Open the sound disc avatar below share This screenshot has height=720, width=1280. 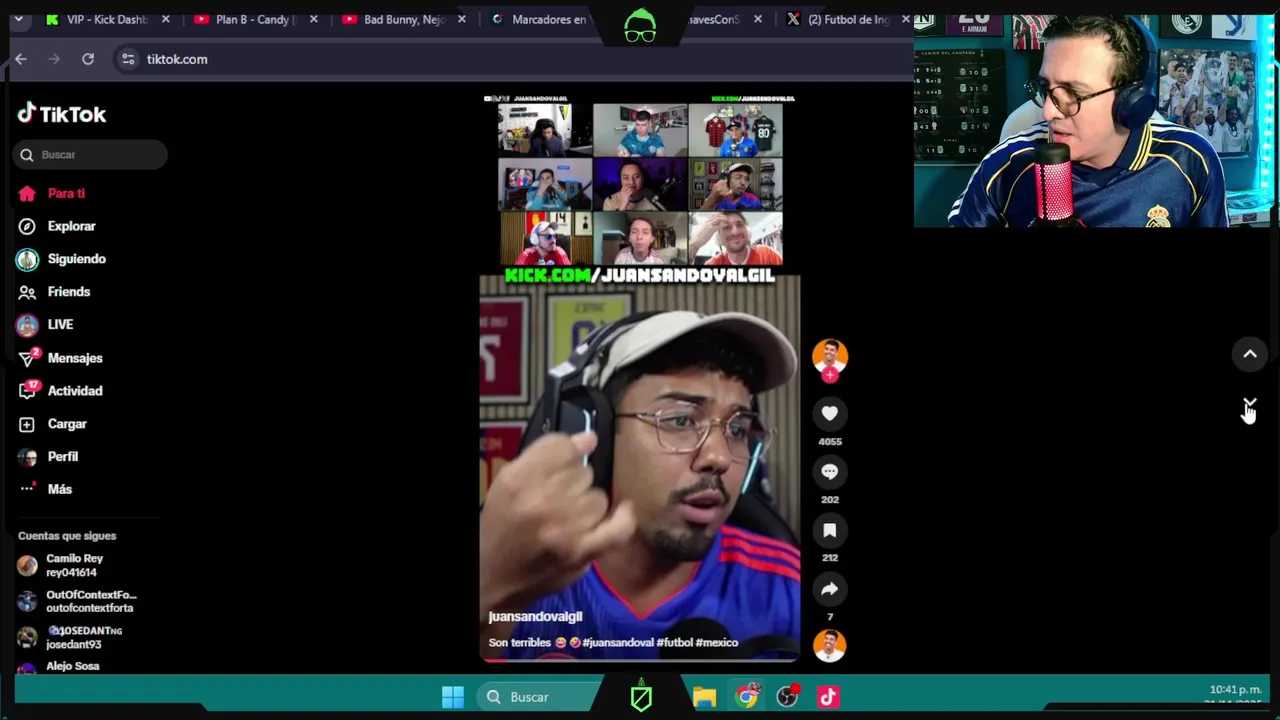[829, 646]
